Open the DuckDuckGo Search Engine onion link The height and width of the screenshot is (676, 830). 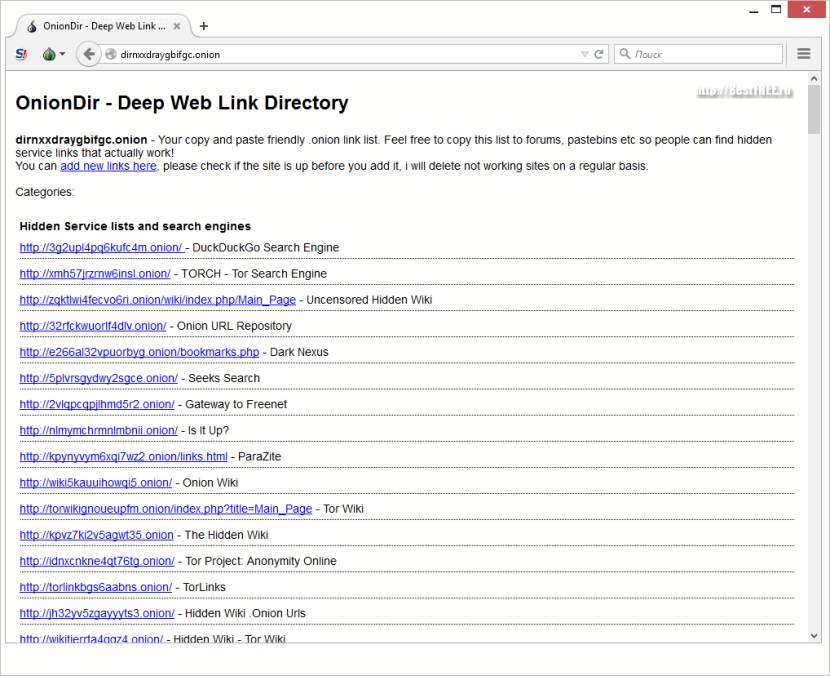click(101, 248)
